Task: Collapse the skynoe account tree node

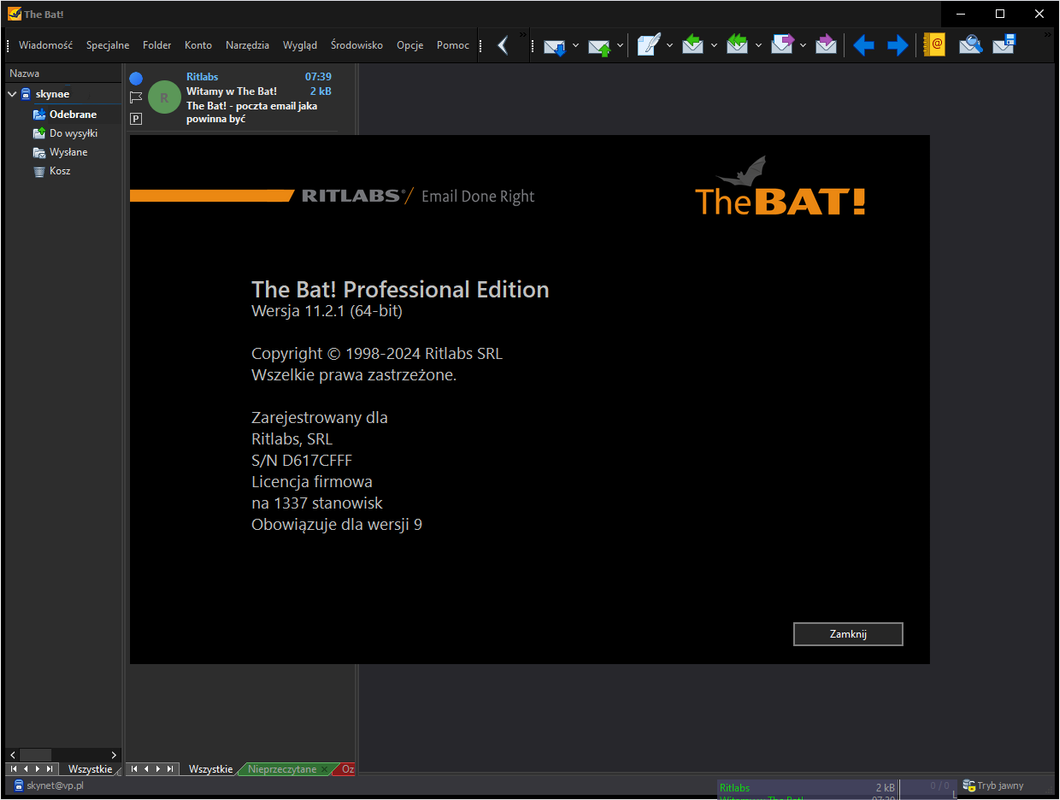Action: tap(12, 94)
